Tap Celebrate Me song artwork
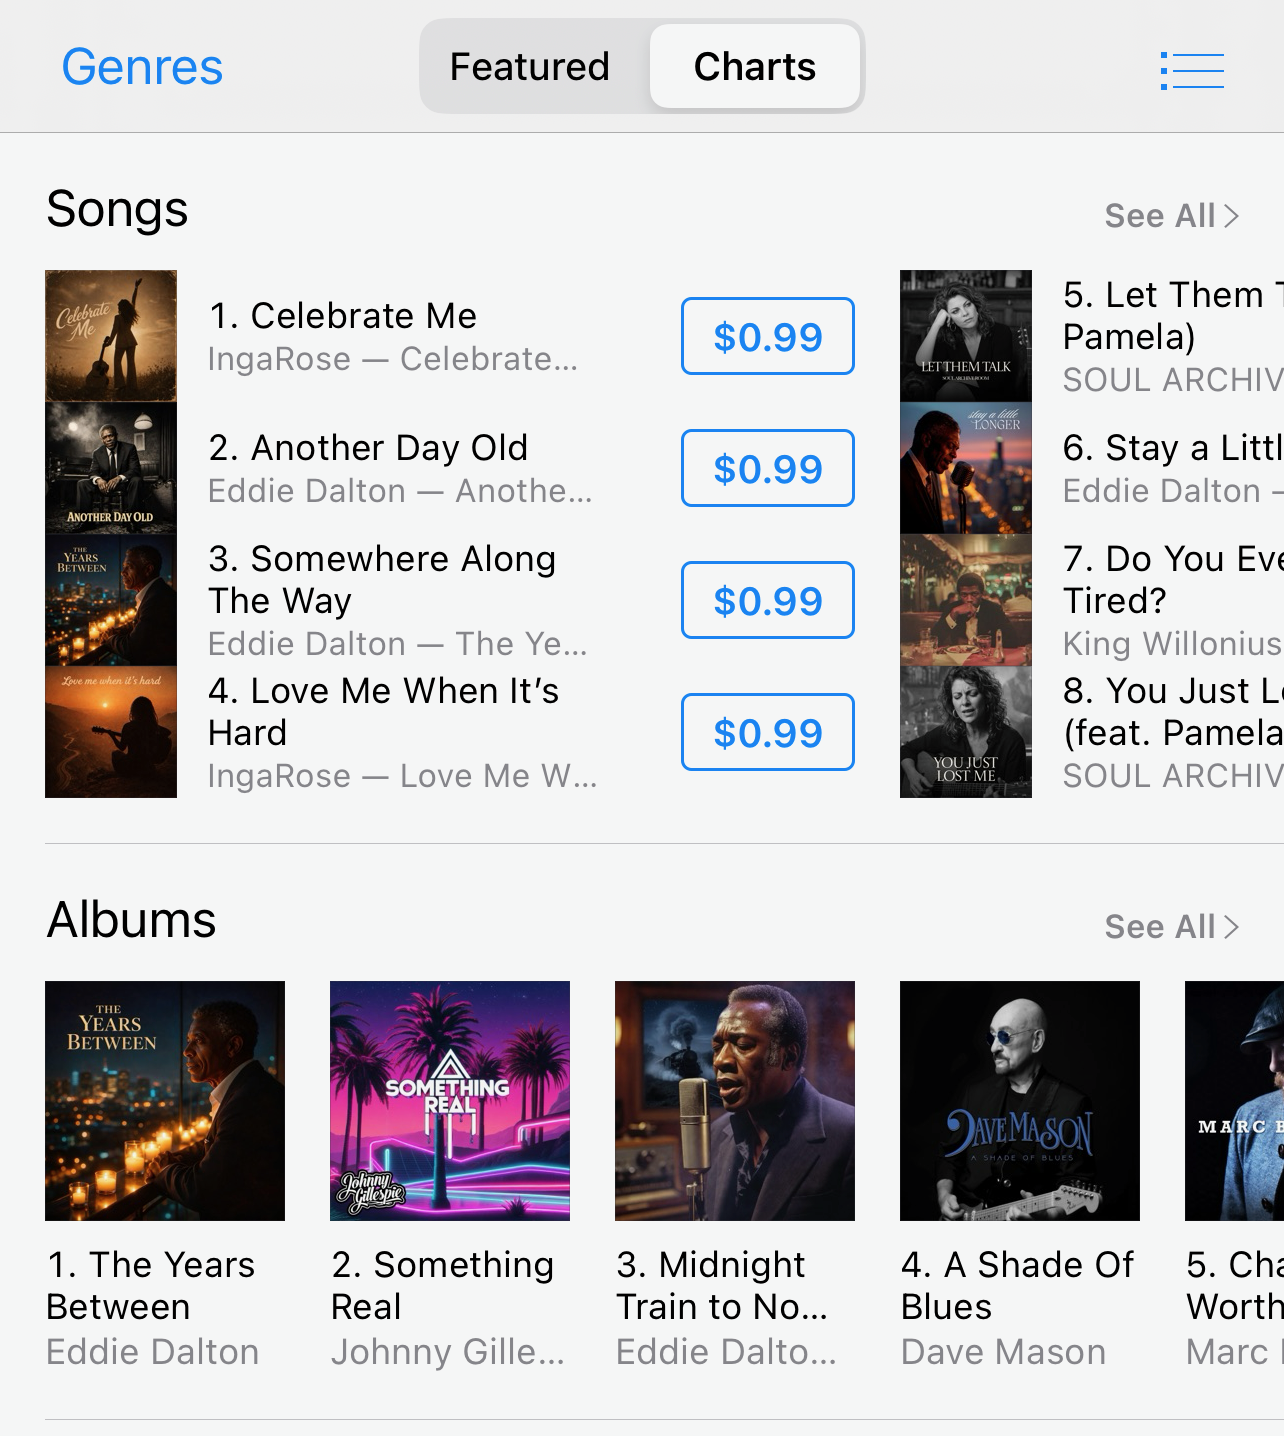The height and width of the screenshot is (1436, 1284). (x=111, y=336)
